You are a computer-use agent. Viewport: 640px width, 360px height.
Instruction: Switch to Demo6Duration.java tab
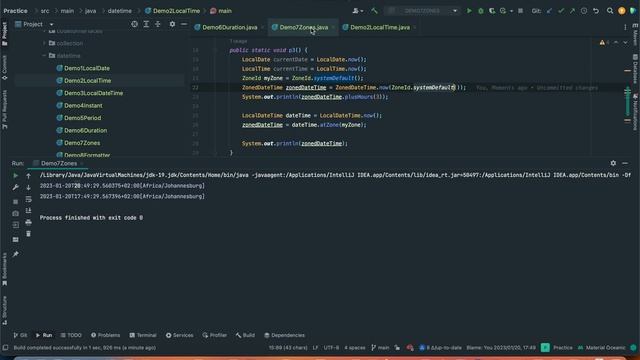click(x=230, y=27)
